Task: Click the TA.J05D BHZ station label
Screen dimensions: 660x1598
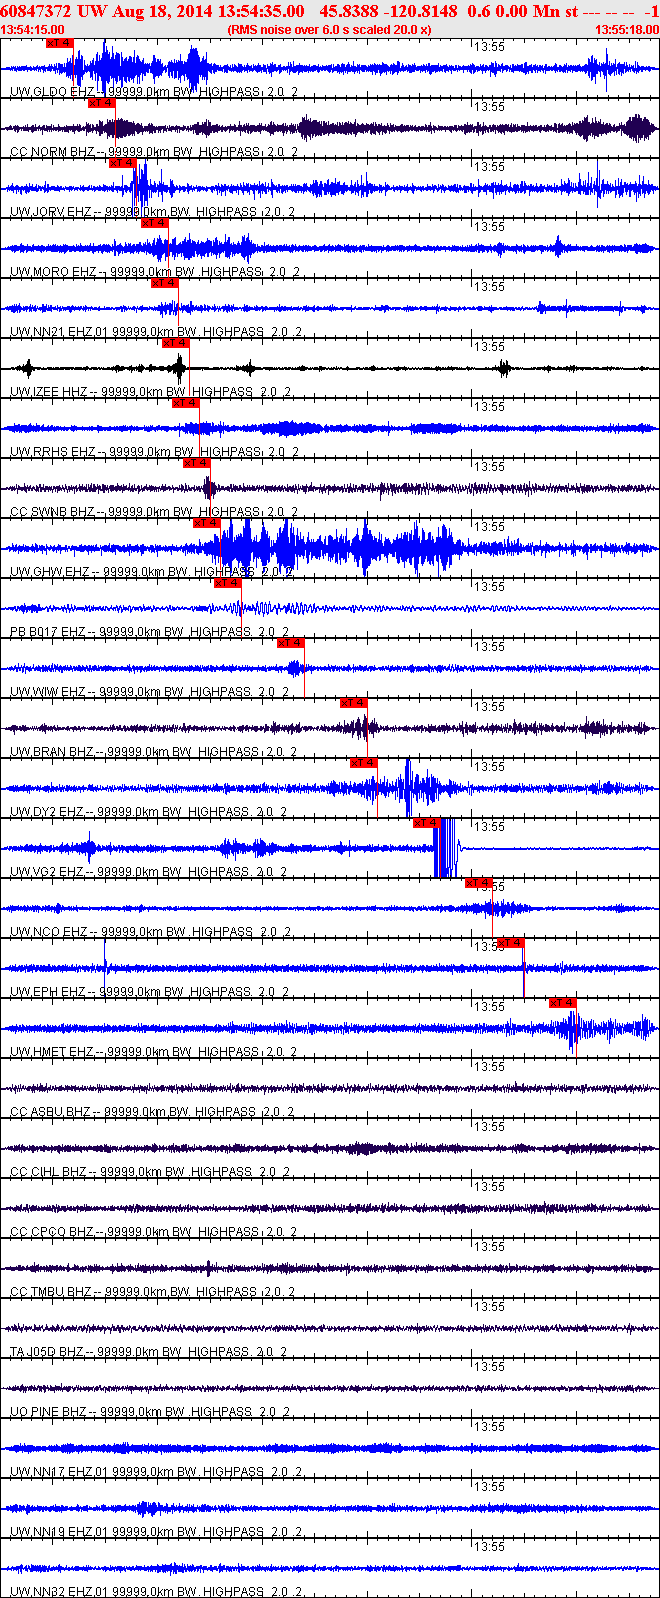Action: pos(149,1352)
